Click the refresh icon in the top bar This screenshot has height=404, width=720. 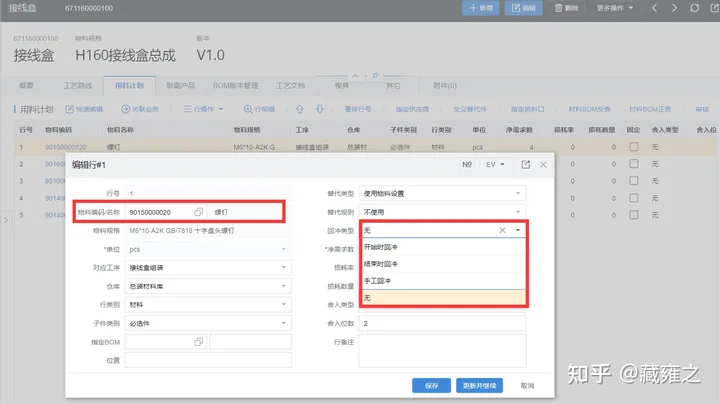click(x=694, y=8)
